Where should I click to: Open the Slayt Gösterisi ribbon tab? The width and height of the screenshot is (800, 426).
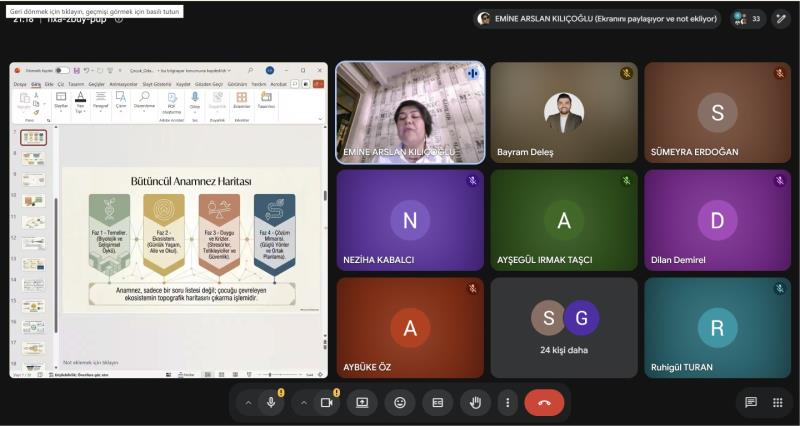pyautogui.click(x=157, y=84)
